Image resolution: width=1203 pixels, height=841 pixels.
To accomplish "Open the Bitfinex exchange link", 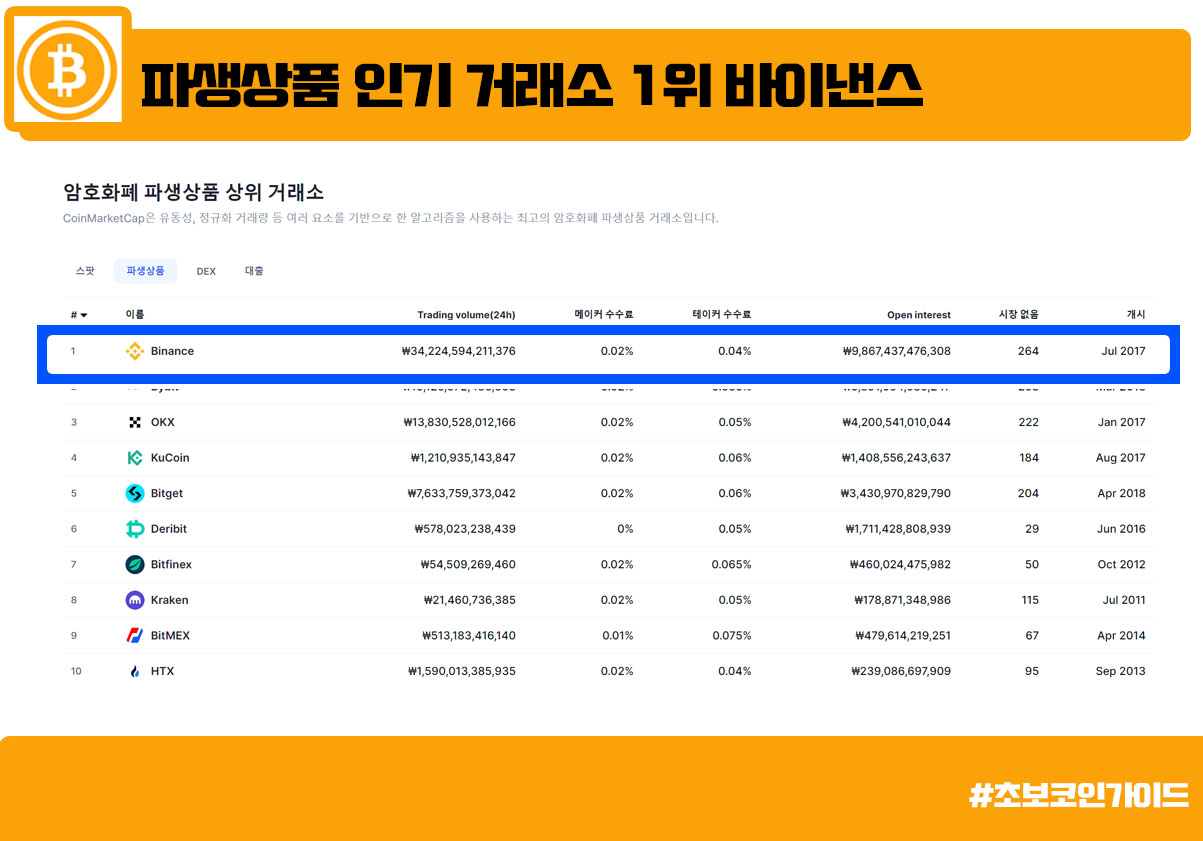I will pos(171,564).
